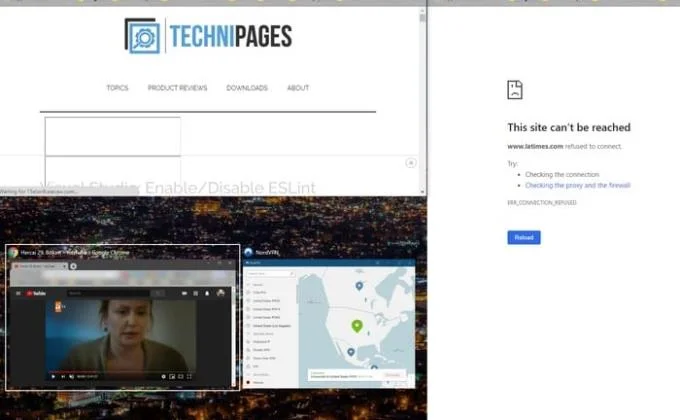
Task: Click the 'Waiting for' status bar text
Action: tap(39, 191)
